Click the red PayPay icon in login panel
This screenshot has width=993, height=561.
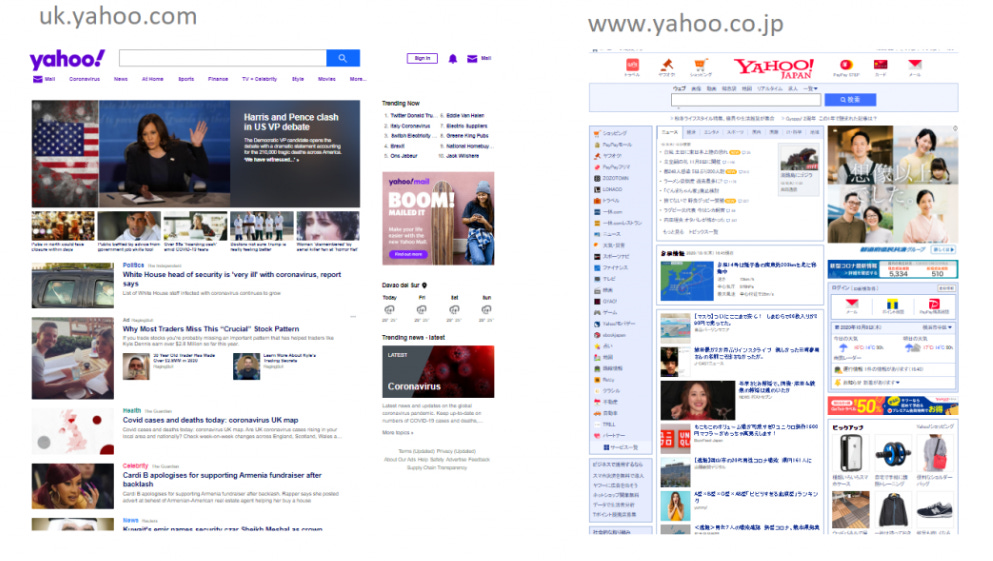933,305
